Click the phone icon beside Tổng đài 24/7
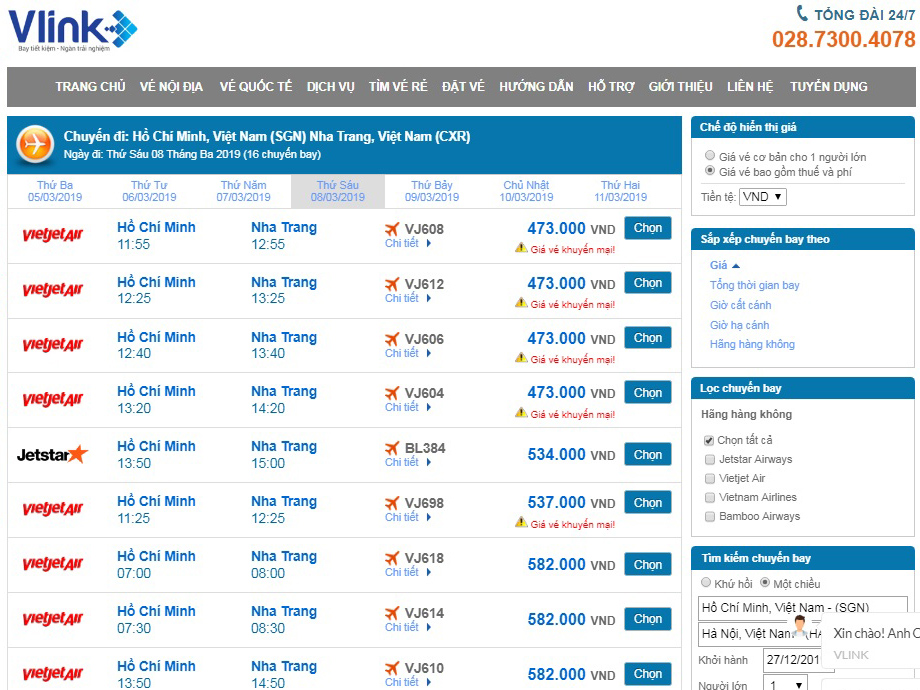 [801, 13]
